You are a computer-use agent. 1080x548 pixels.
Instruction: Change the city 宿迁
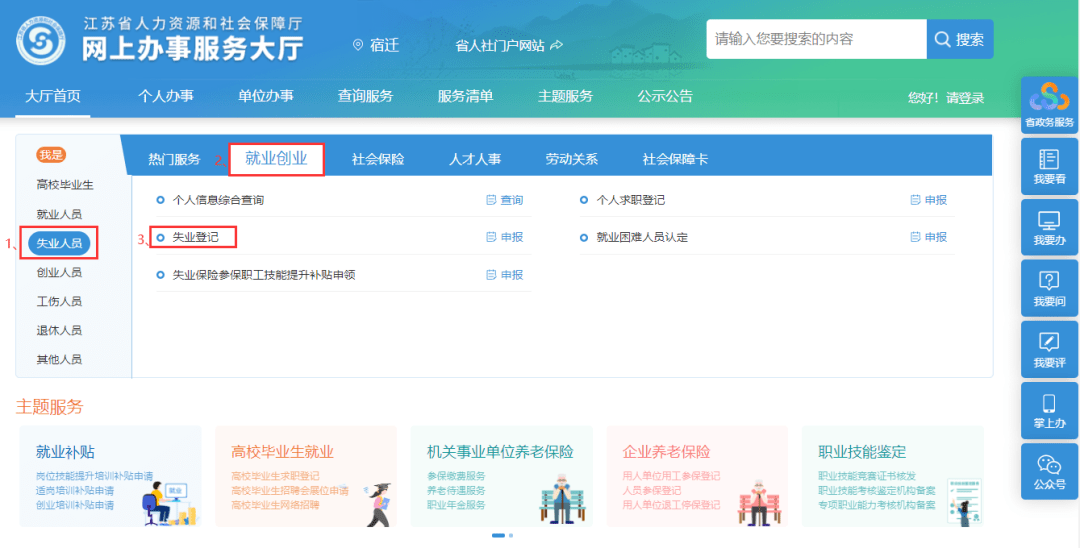(384, 45)
